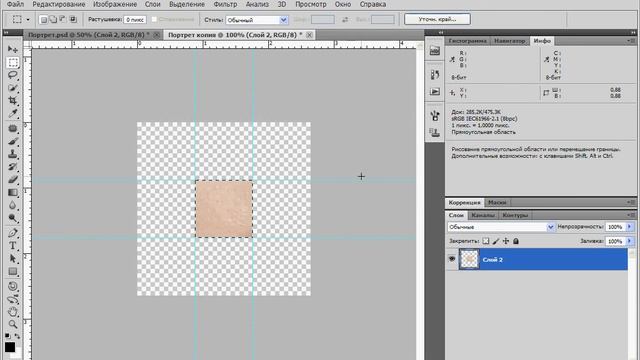Screen dimensions: 640x360
Task: Hide layer Слой 2 with eye icon
Action: pyautogui.click(x=452, y=259)
